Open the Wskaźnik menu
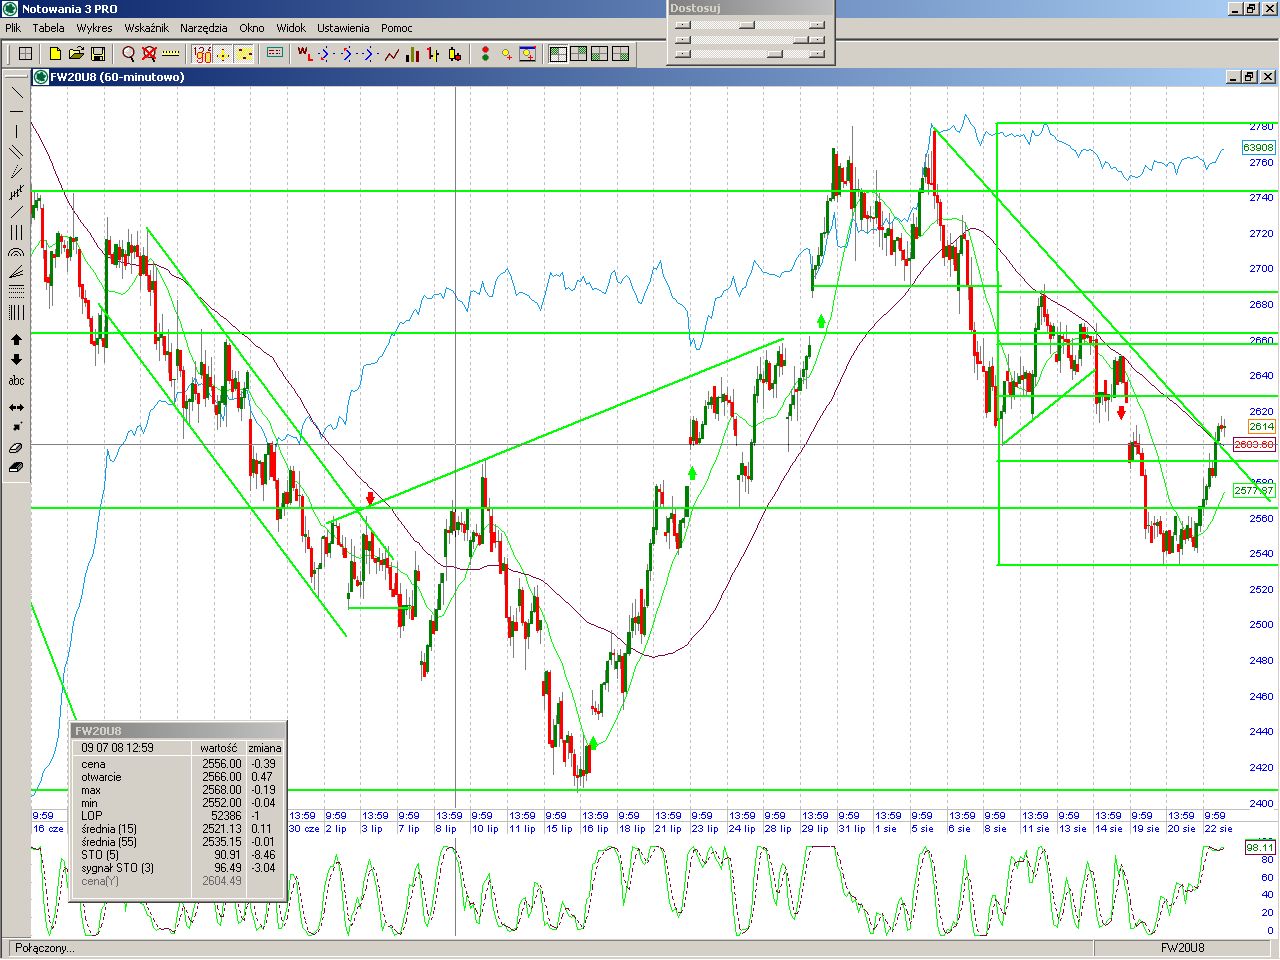 tap(146, 28)
